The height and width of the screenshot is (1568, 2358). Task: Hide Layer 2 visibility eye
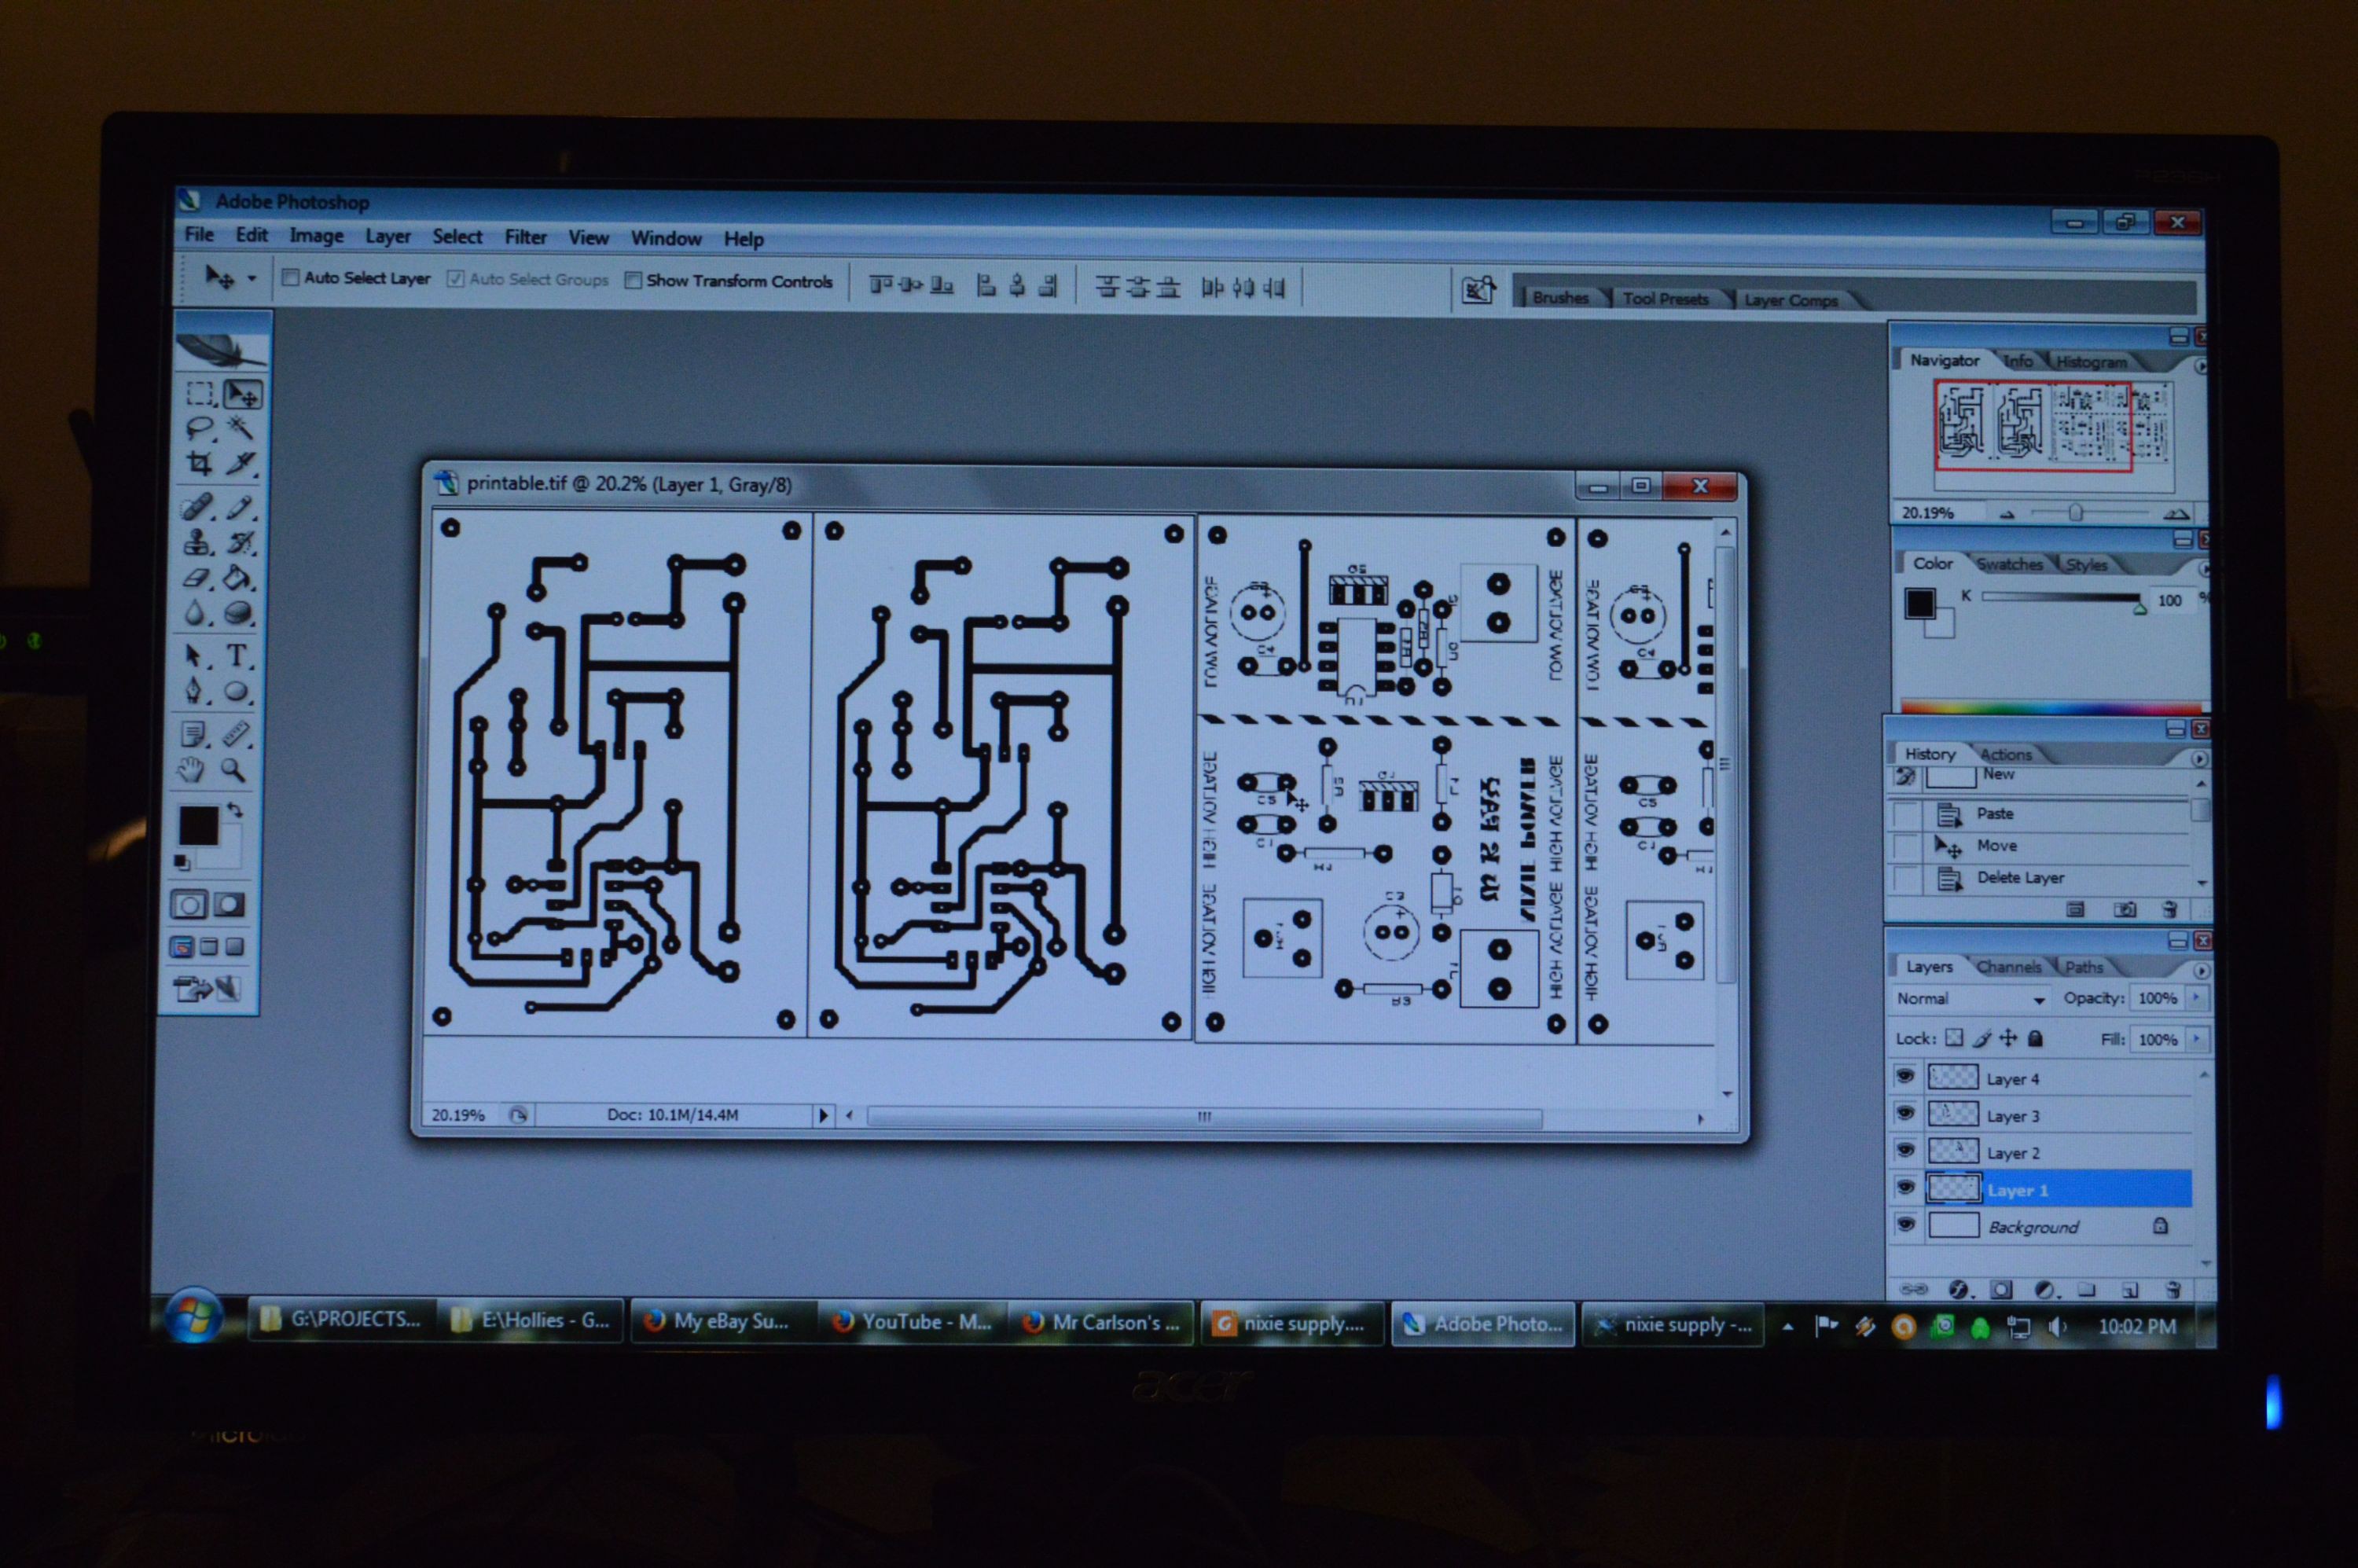pyautogui.click(x=1905, y=1151)
